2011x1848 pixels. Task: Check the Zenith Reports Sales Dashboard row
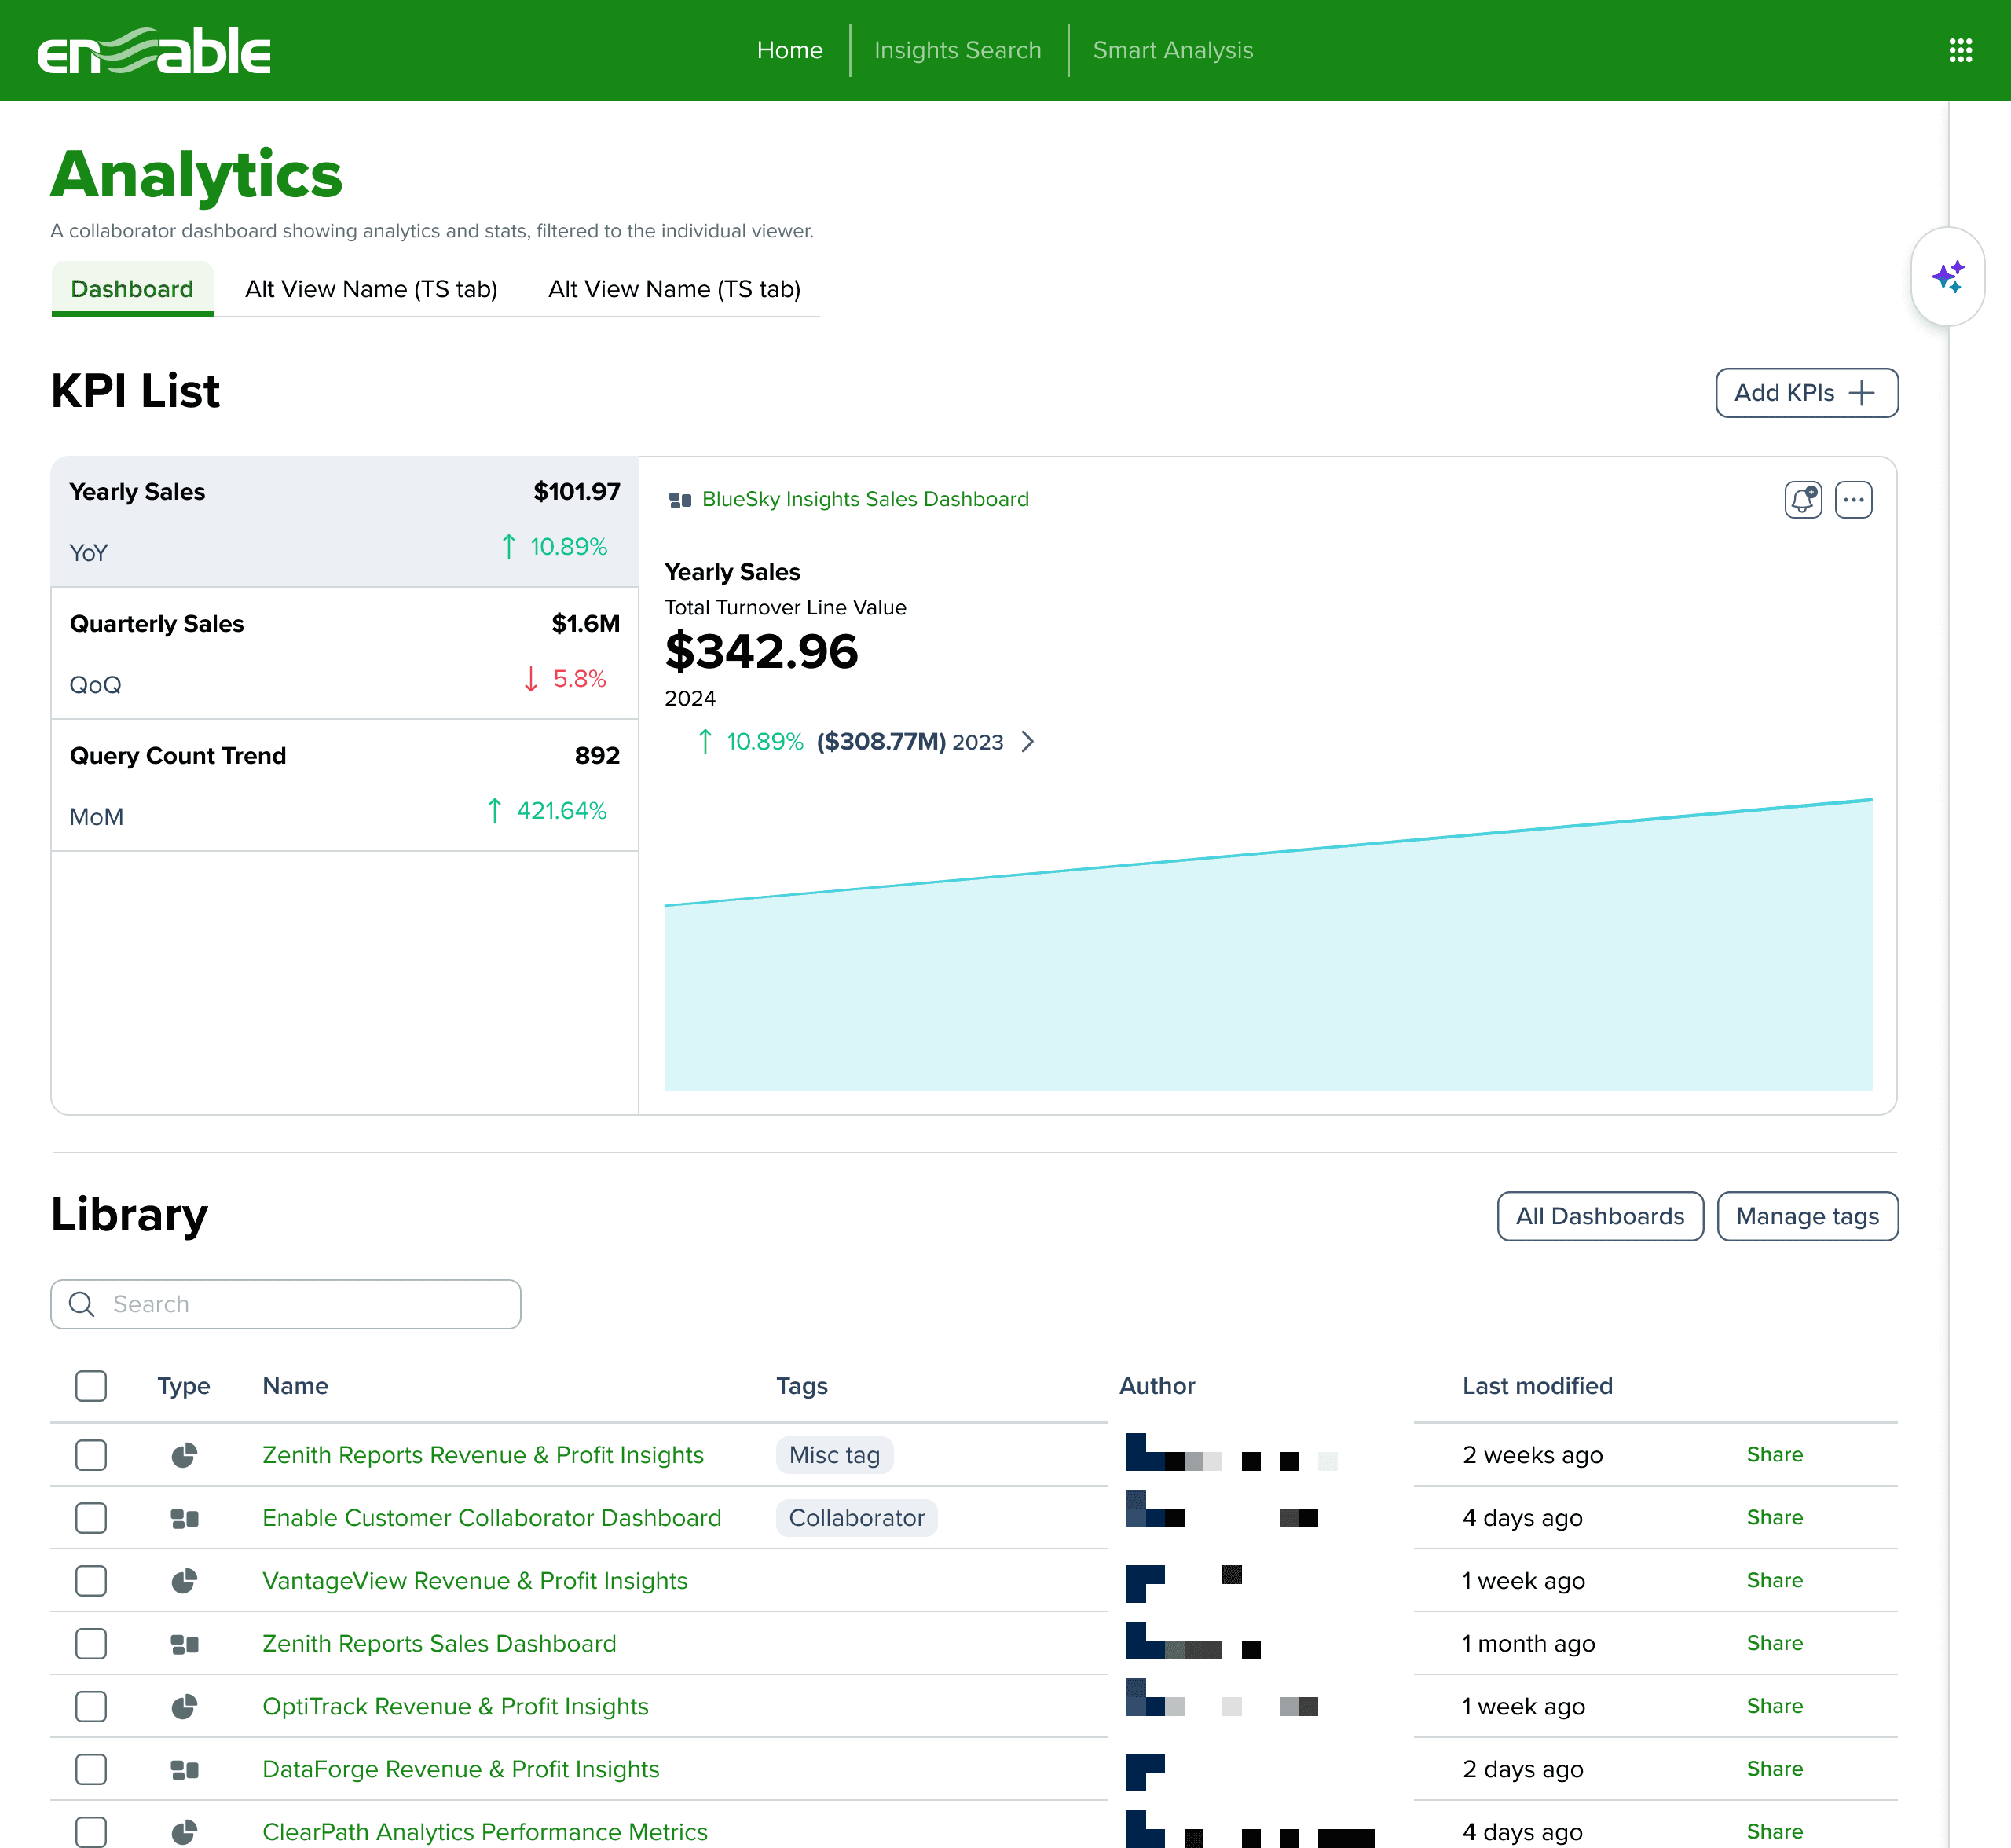tap(91, 1644)
